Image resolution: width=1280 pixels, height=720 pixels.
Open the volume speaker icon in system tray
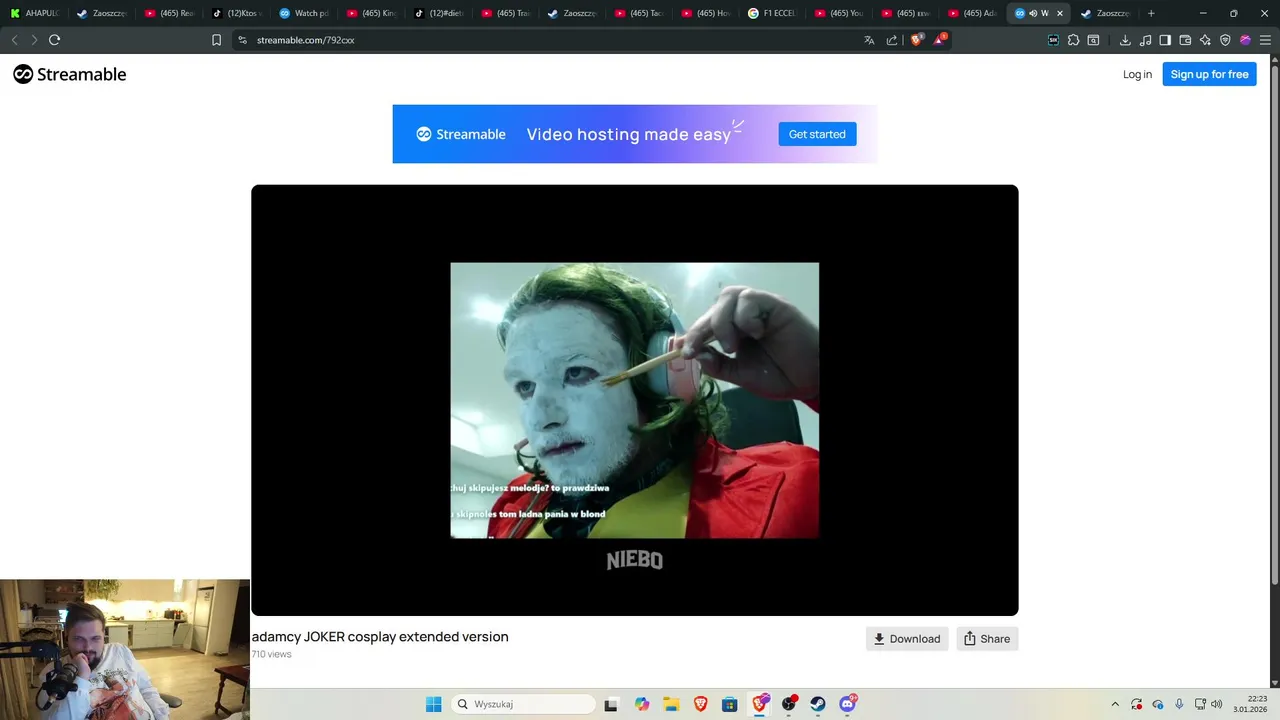click(1217, 704)
